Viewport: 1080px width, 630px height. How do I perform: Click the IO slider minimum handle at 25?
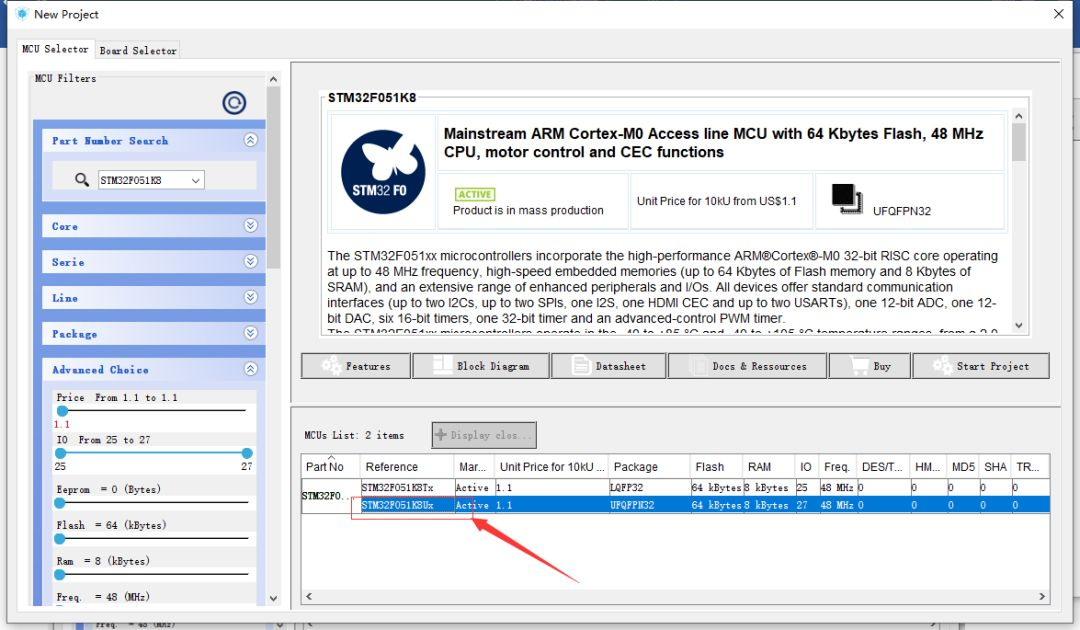(x=61, y=453)
